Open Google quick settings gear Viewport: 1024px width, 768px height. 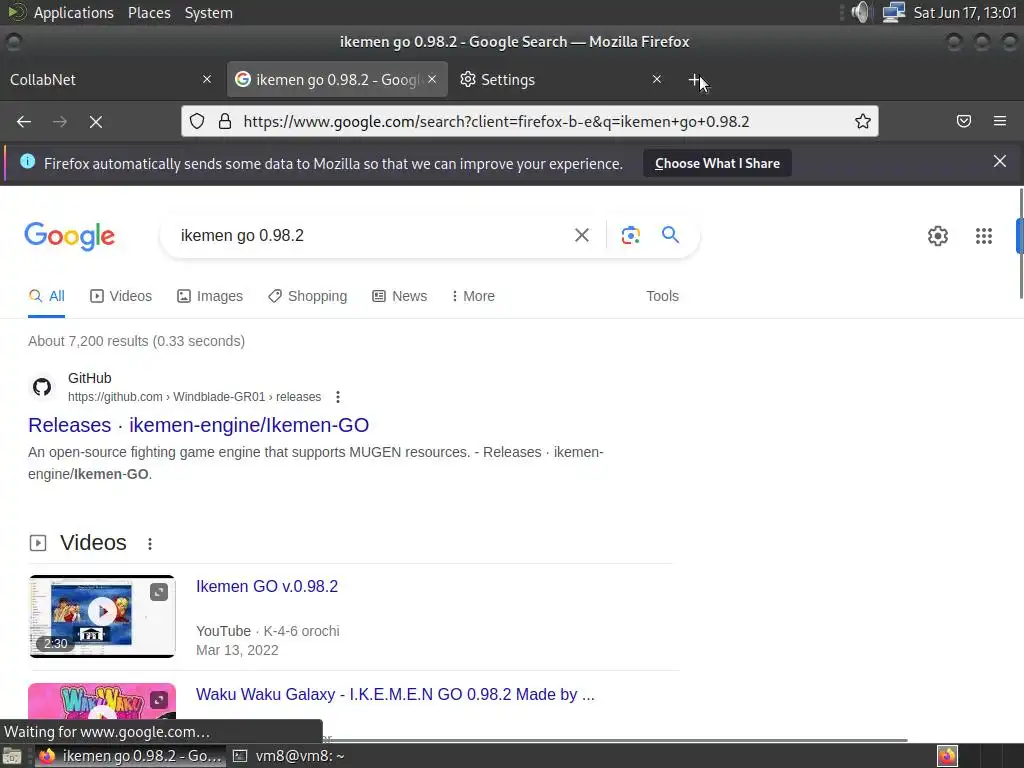coord(938,236)
